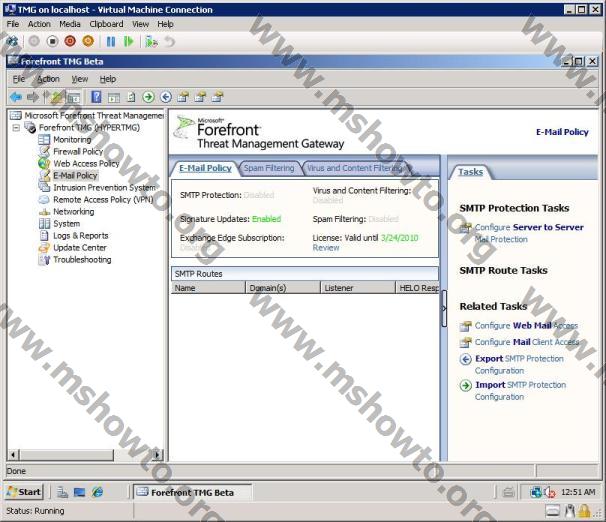This screenshot has width=606, height=522.
Task: Click Configure Server to Server Mail Protection
Action: click(x=529, y=233)
